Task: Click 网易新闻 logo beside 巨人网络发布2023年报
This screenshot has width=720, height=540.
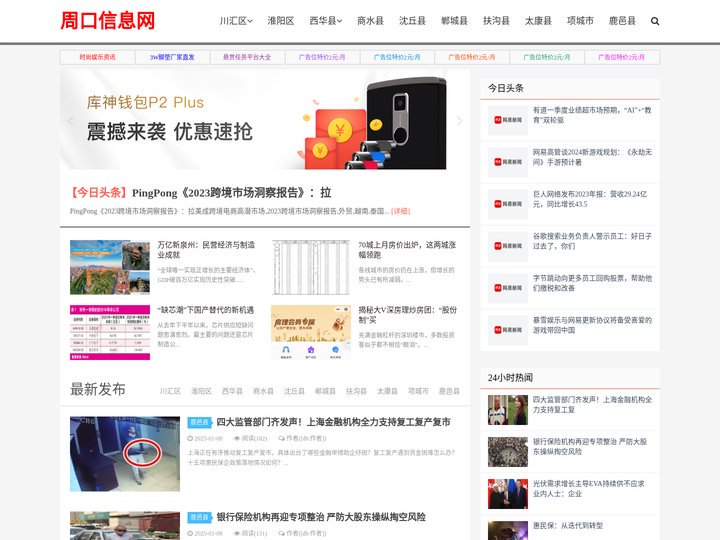Action: 508,204
